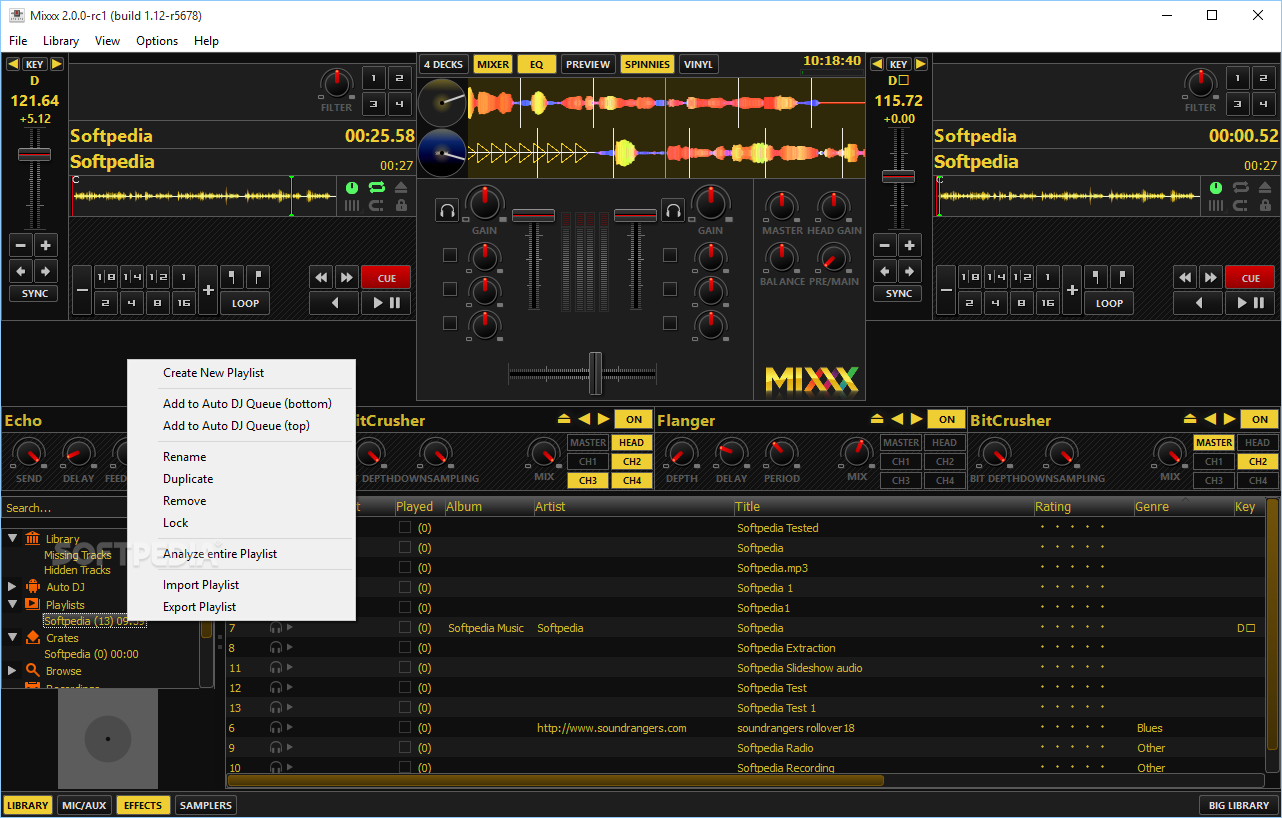1282x818 pixels.
Task: Play or pause the left deck
Action: point(386,303)
